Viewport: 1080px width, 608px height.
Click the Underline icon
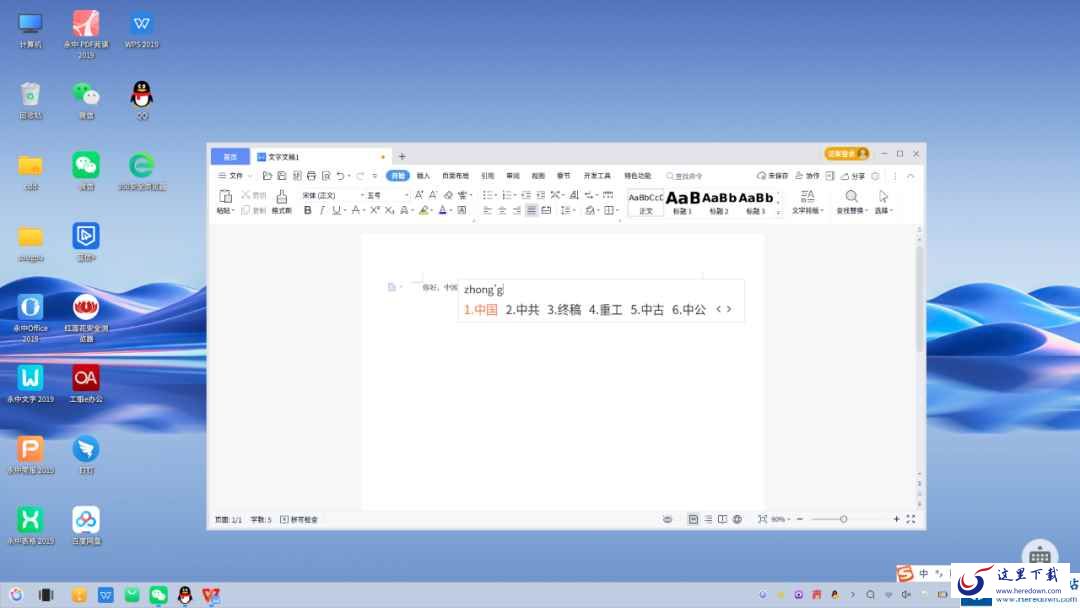pos(336,211)
